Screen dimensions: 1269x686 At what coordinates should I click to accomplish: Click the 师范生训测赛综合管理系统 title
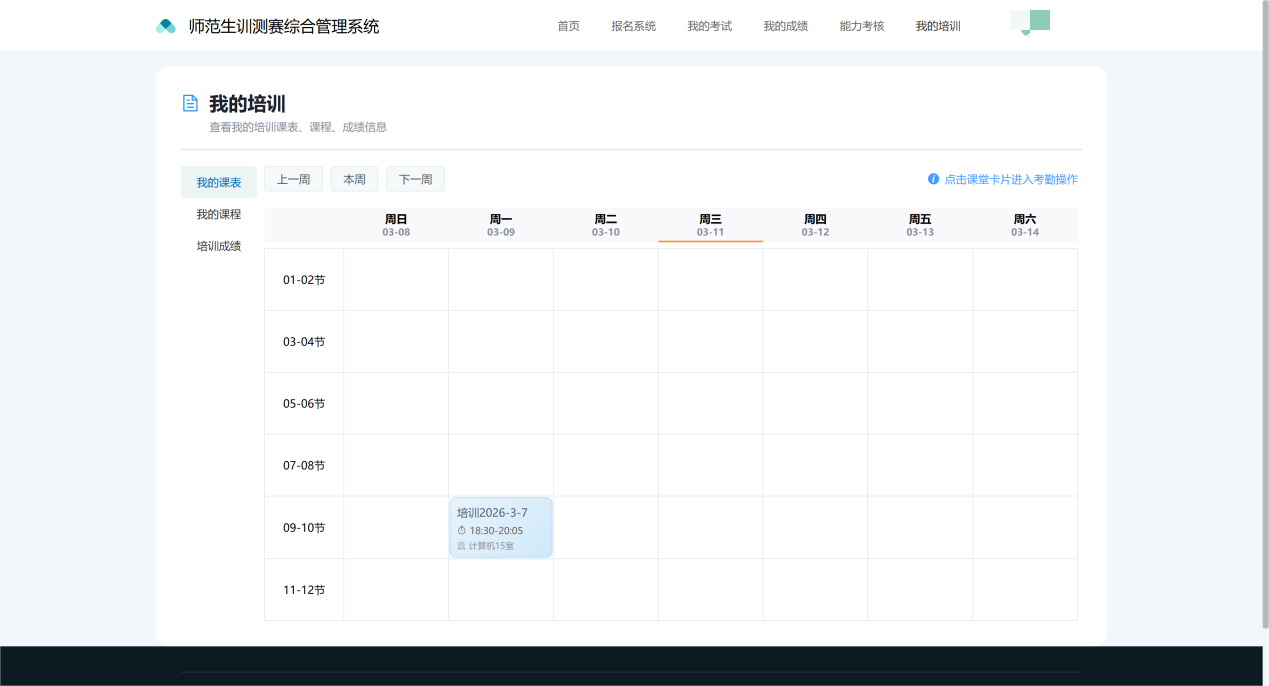[x=284, y=26]
